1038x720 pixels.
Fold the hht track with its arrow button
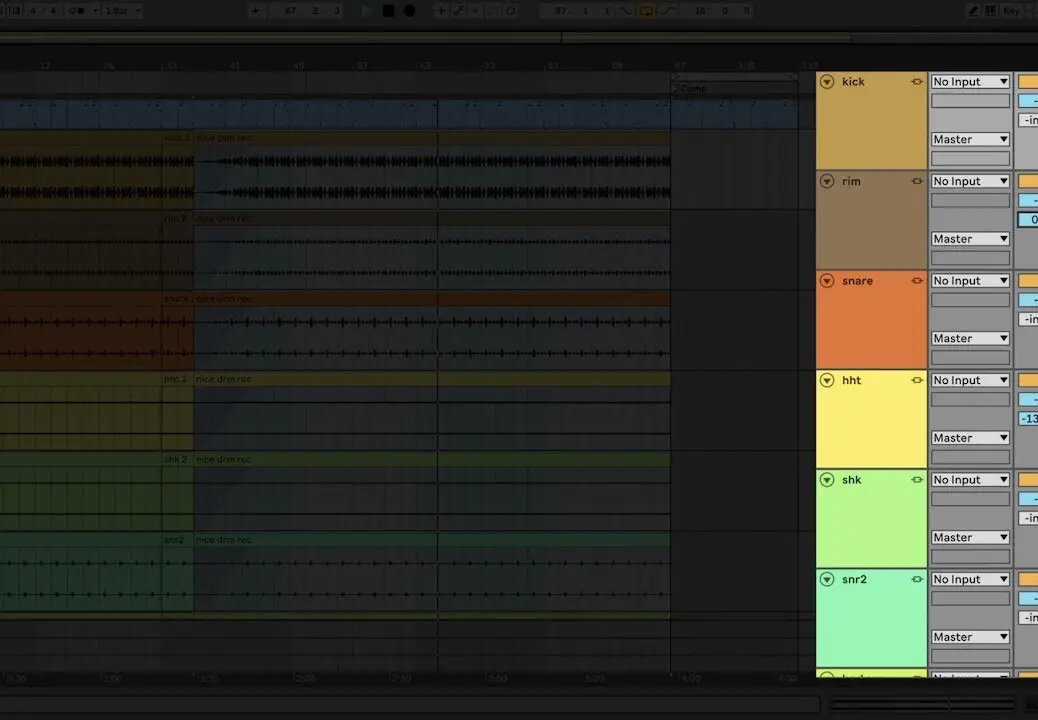(x=827, y=380)
